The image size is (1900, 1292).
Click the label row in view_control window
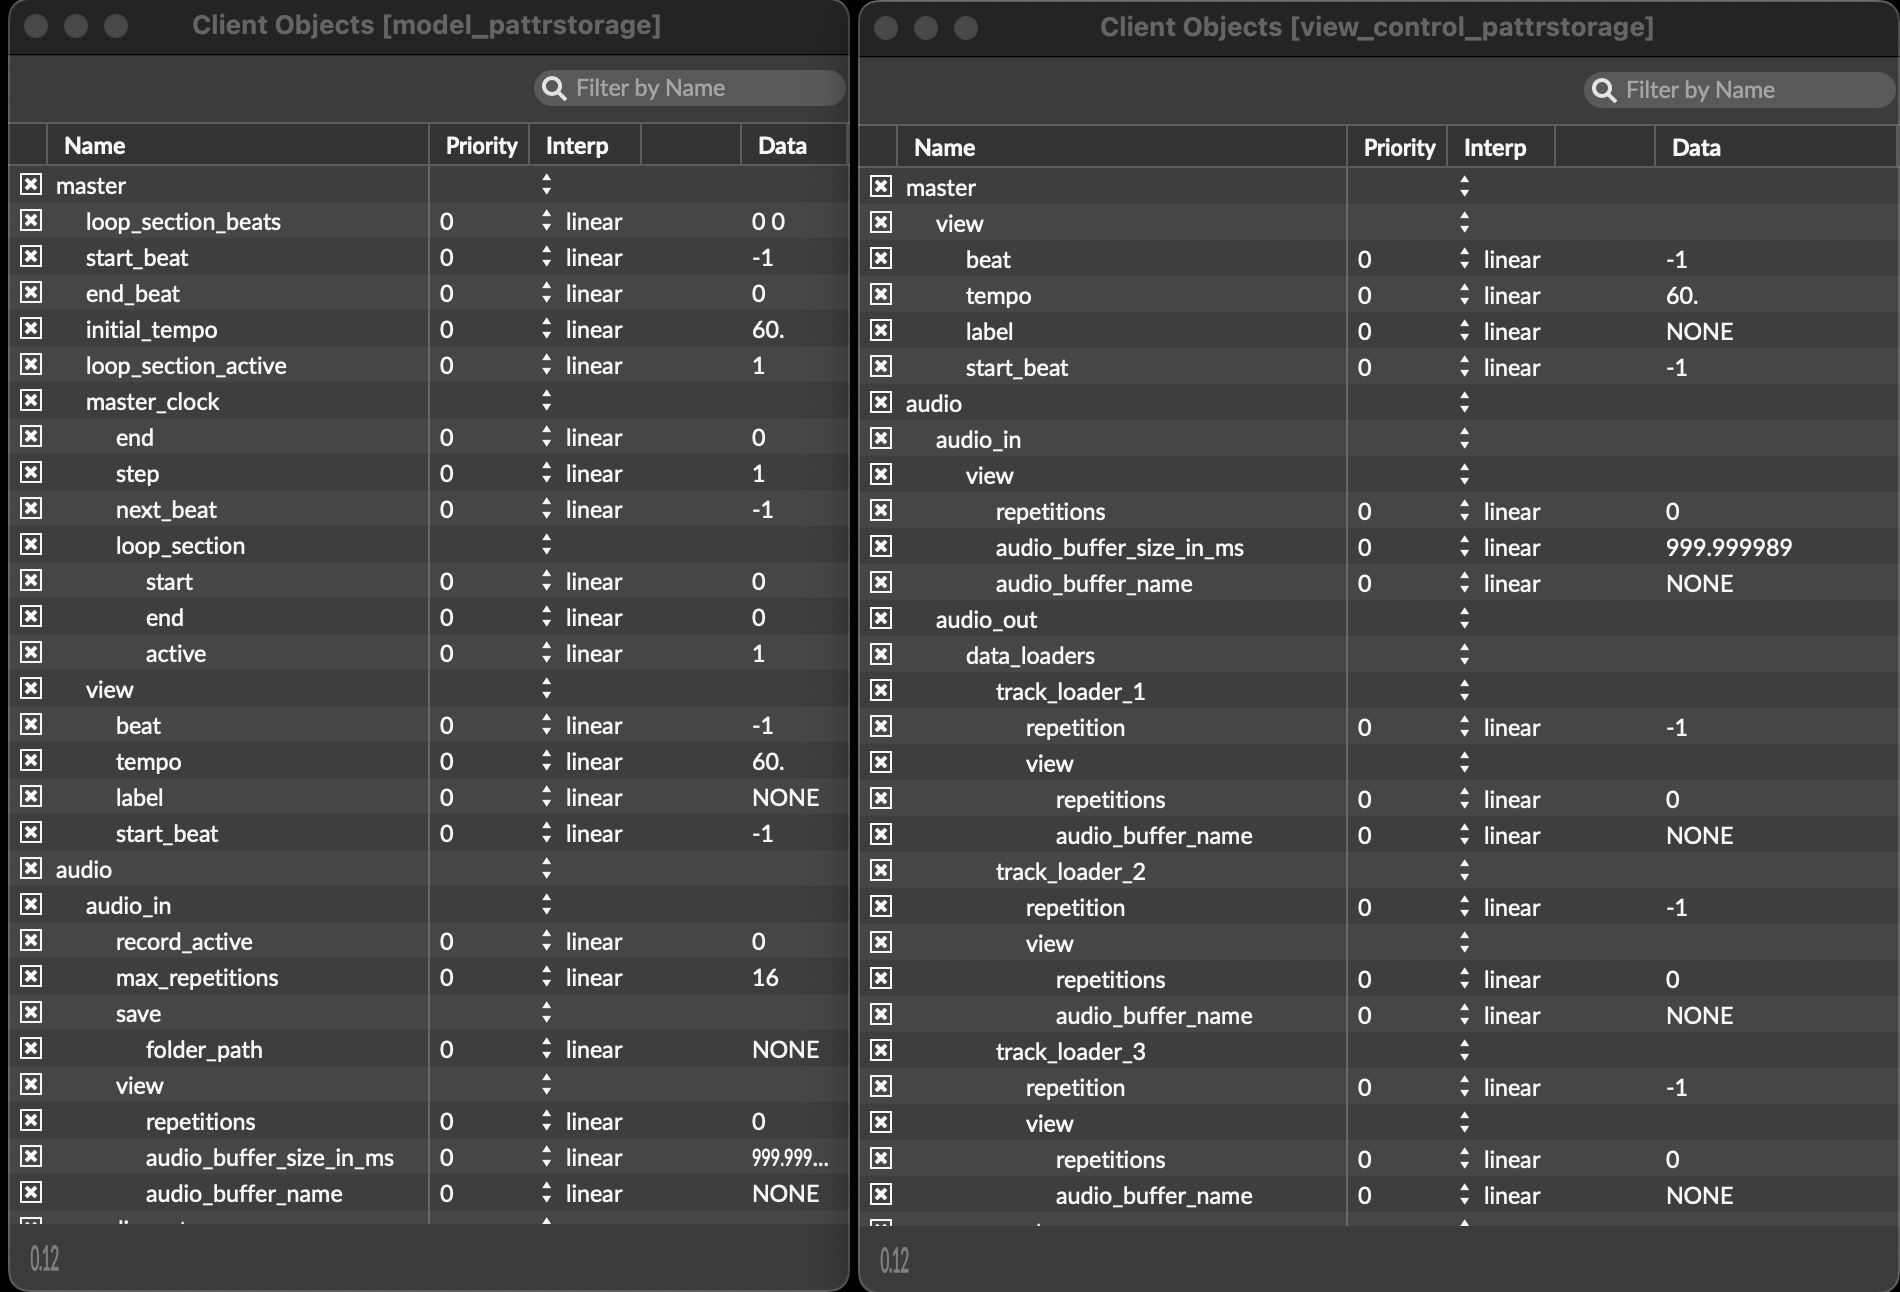1378,331
